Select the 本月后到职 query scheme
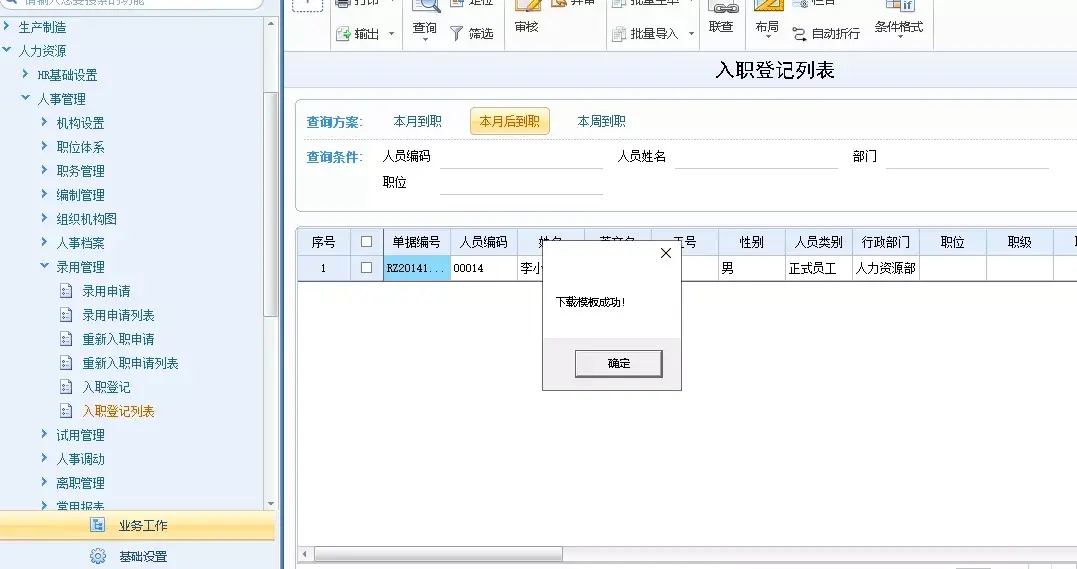The image size is (1077, 569). click(510, 122)
